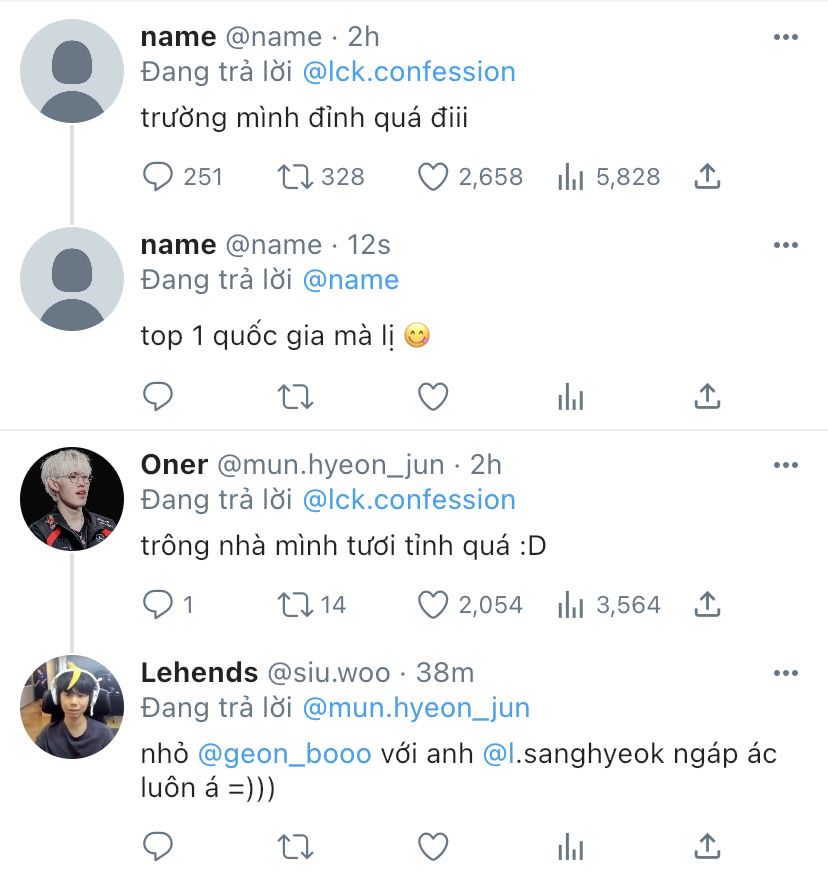Retweet the tweet with 328 retweets
Image resolution: width=828 pixels, height=872 pixels.
[x=294, y=177]
